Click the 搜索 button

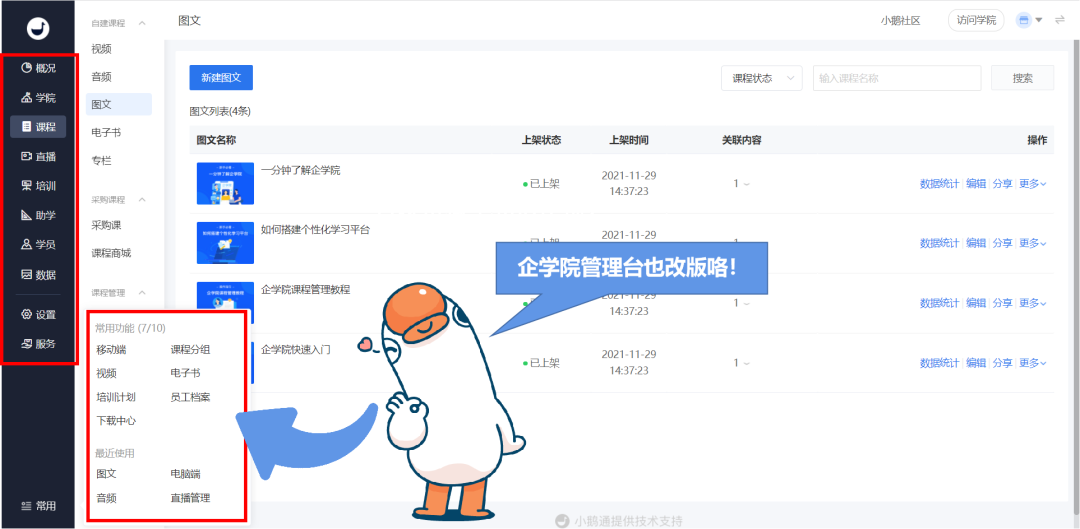(1022, 79)
